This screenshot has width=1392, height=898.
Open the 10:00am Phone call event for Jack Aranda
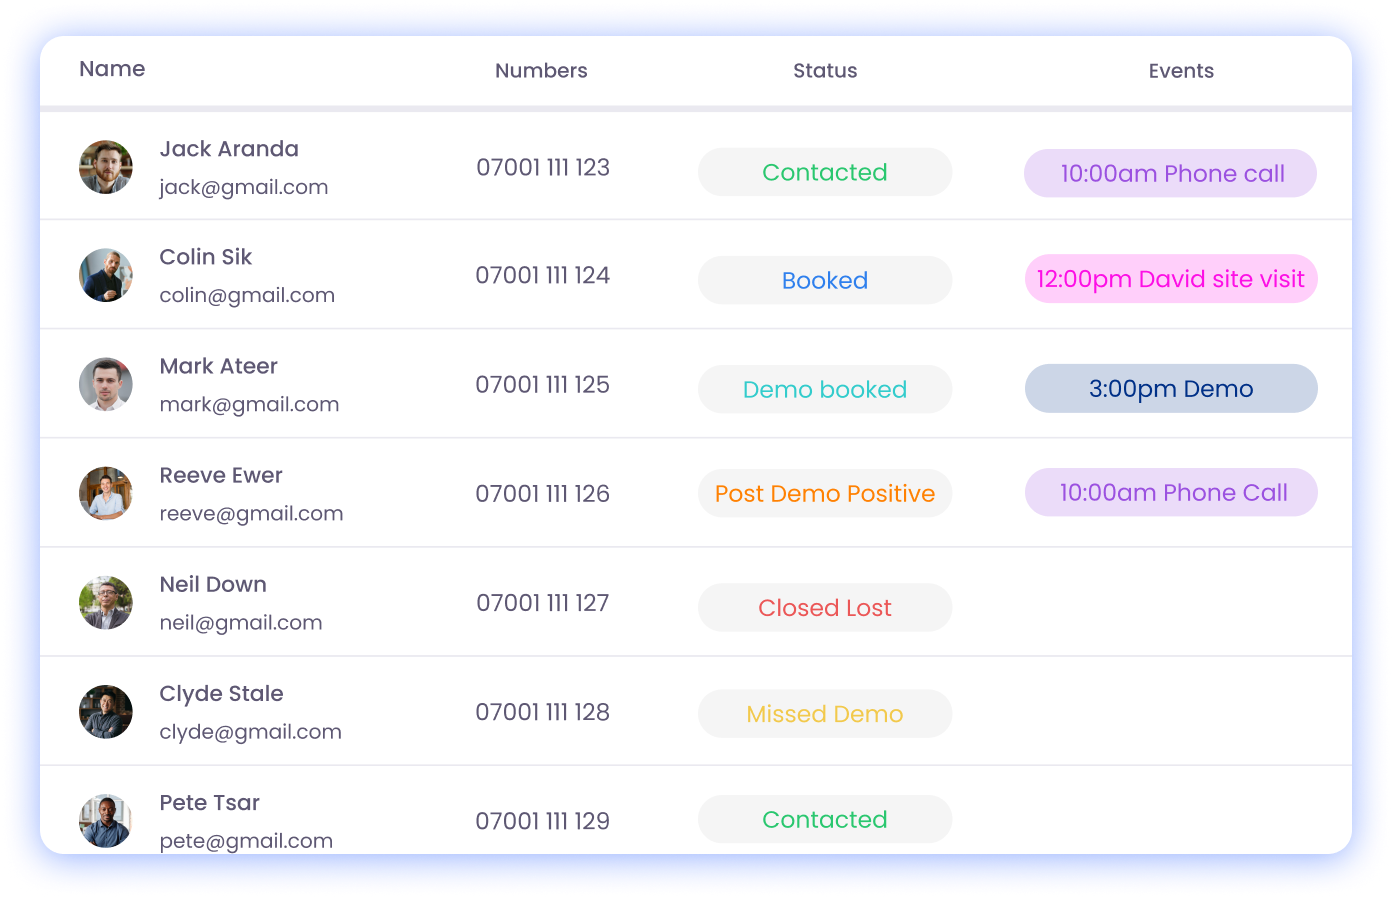click(x=1171, y=173)
